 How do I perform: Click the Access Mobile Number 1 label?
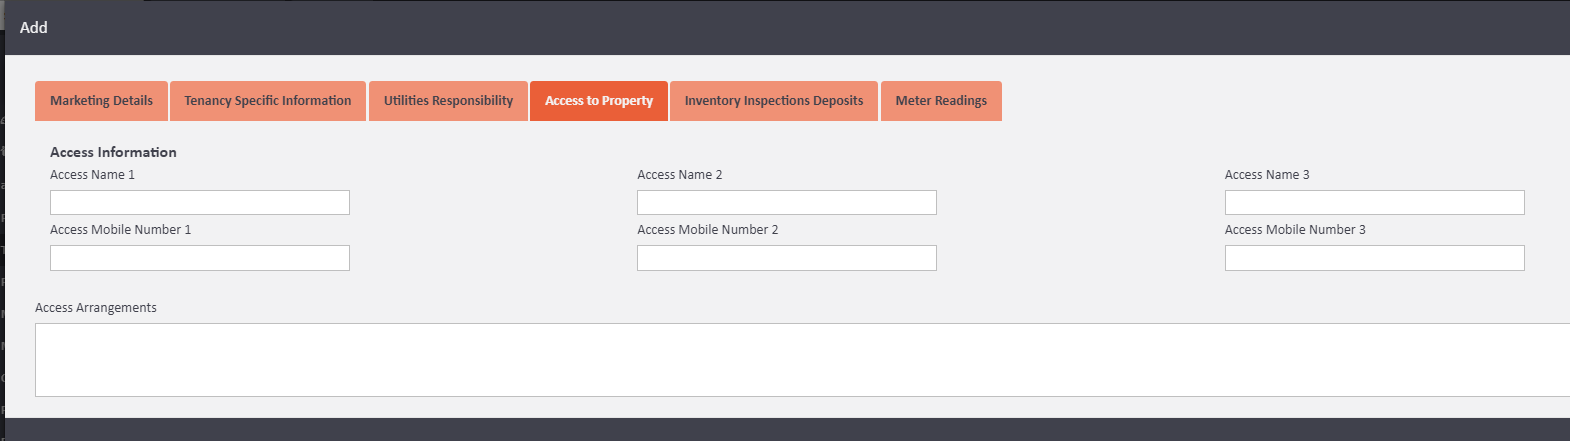click(120, 230)
